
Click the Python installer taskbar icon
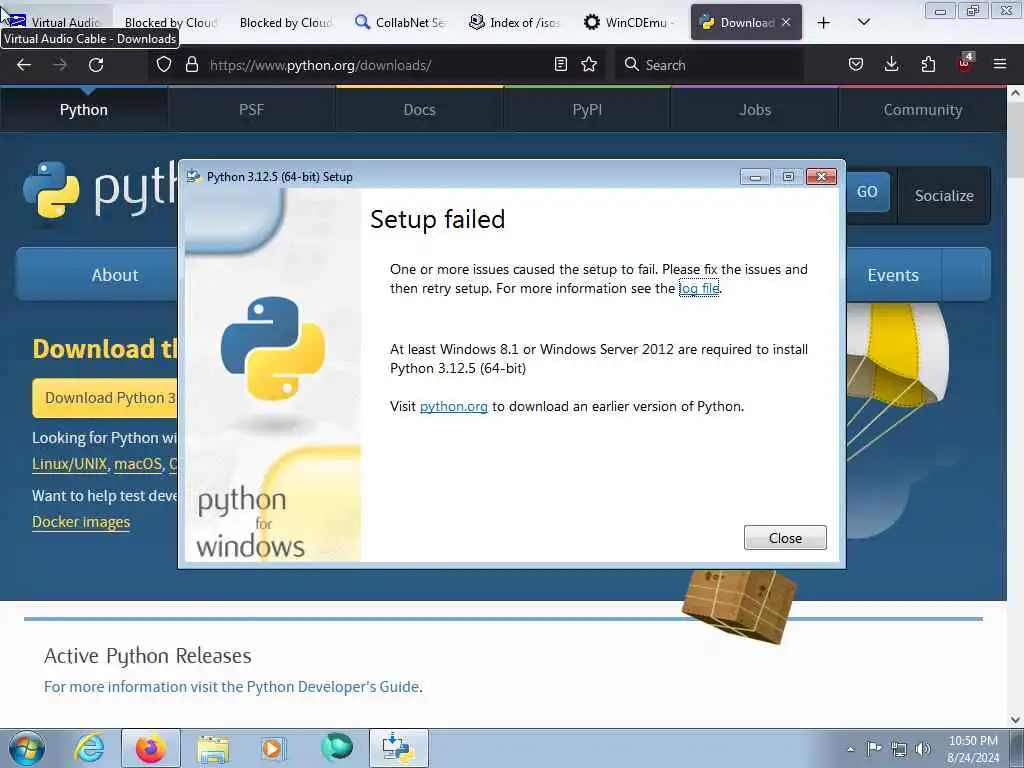tap(398, 748)
